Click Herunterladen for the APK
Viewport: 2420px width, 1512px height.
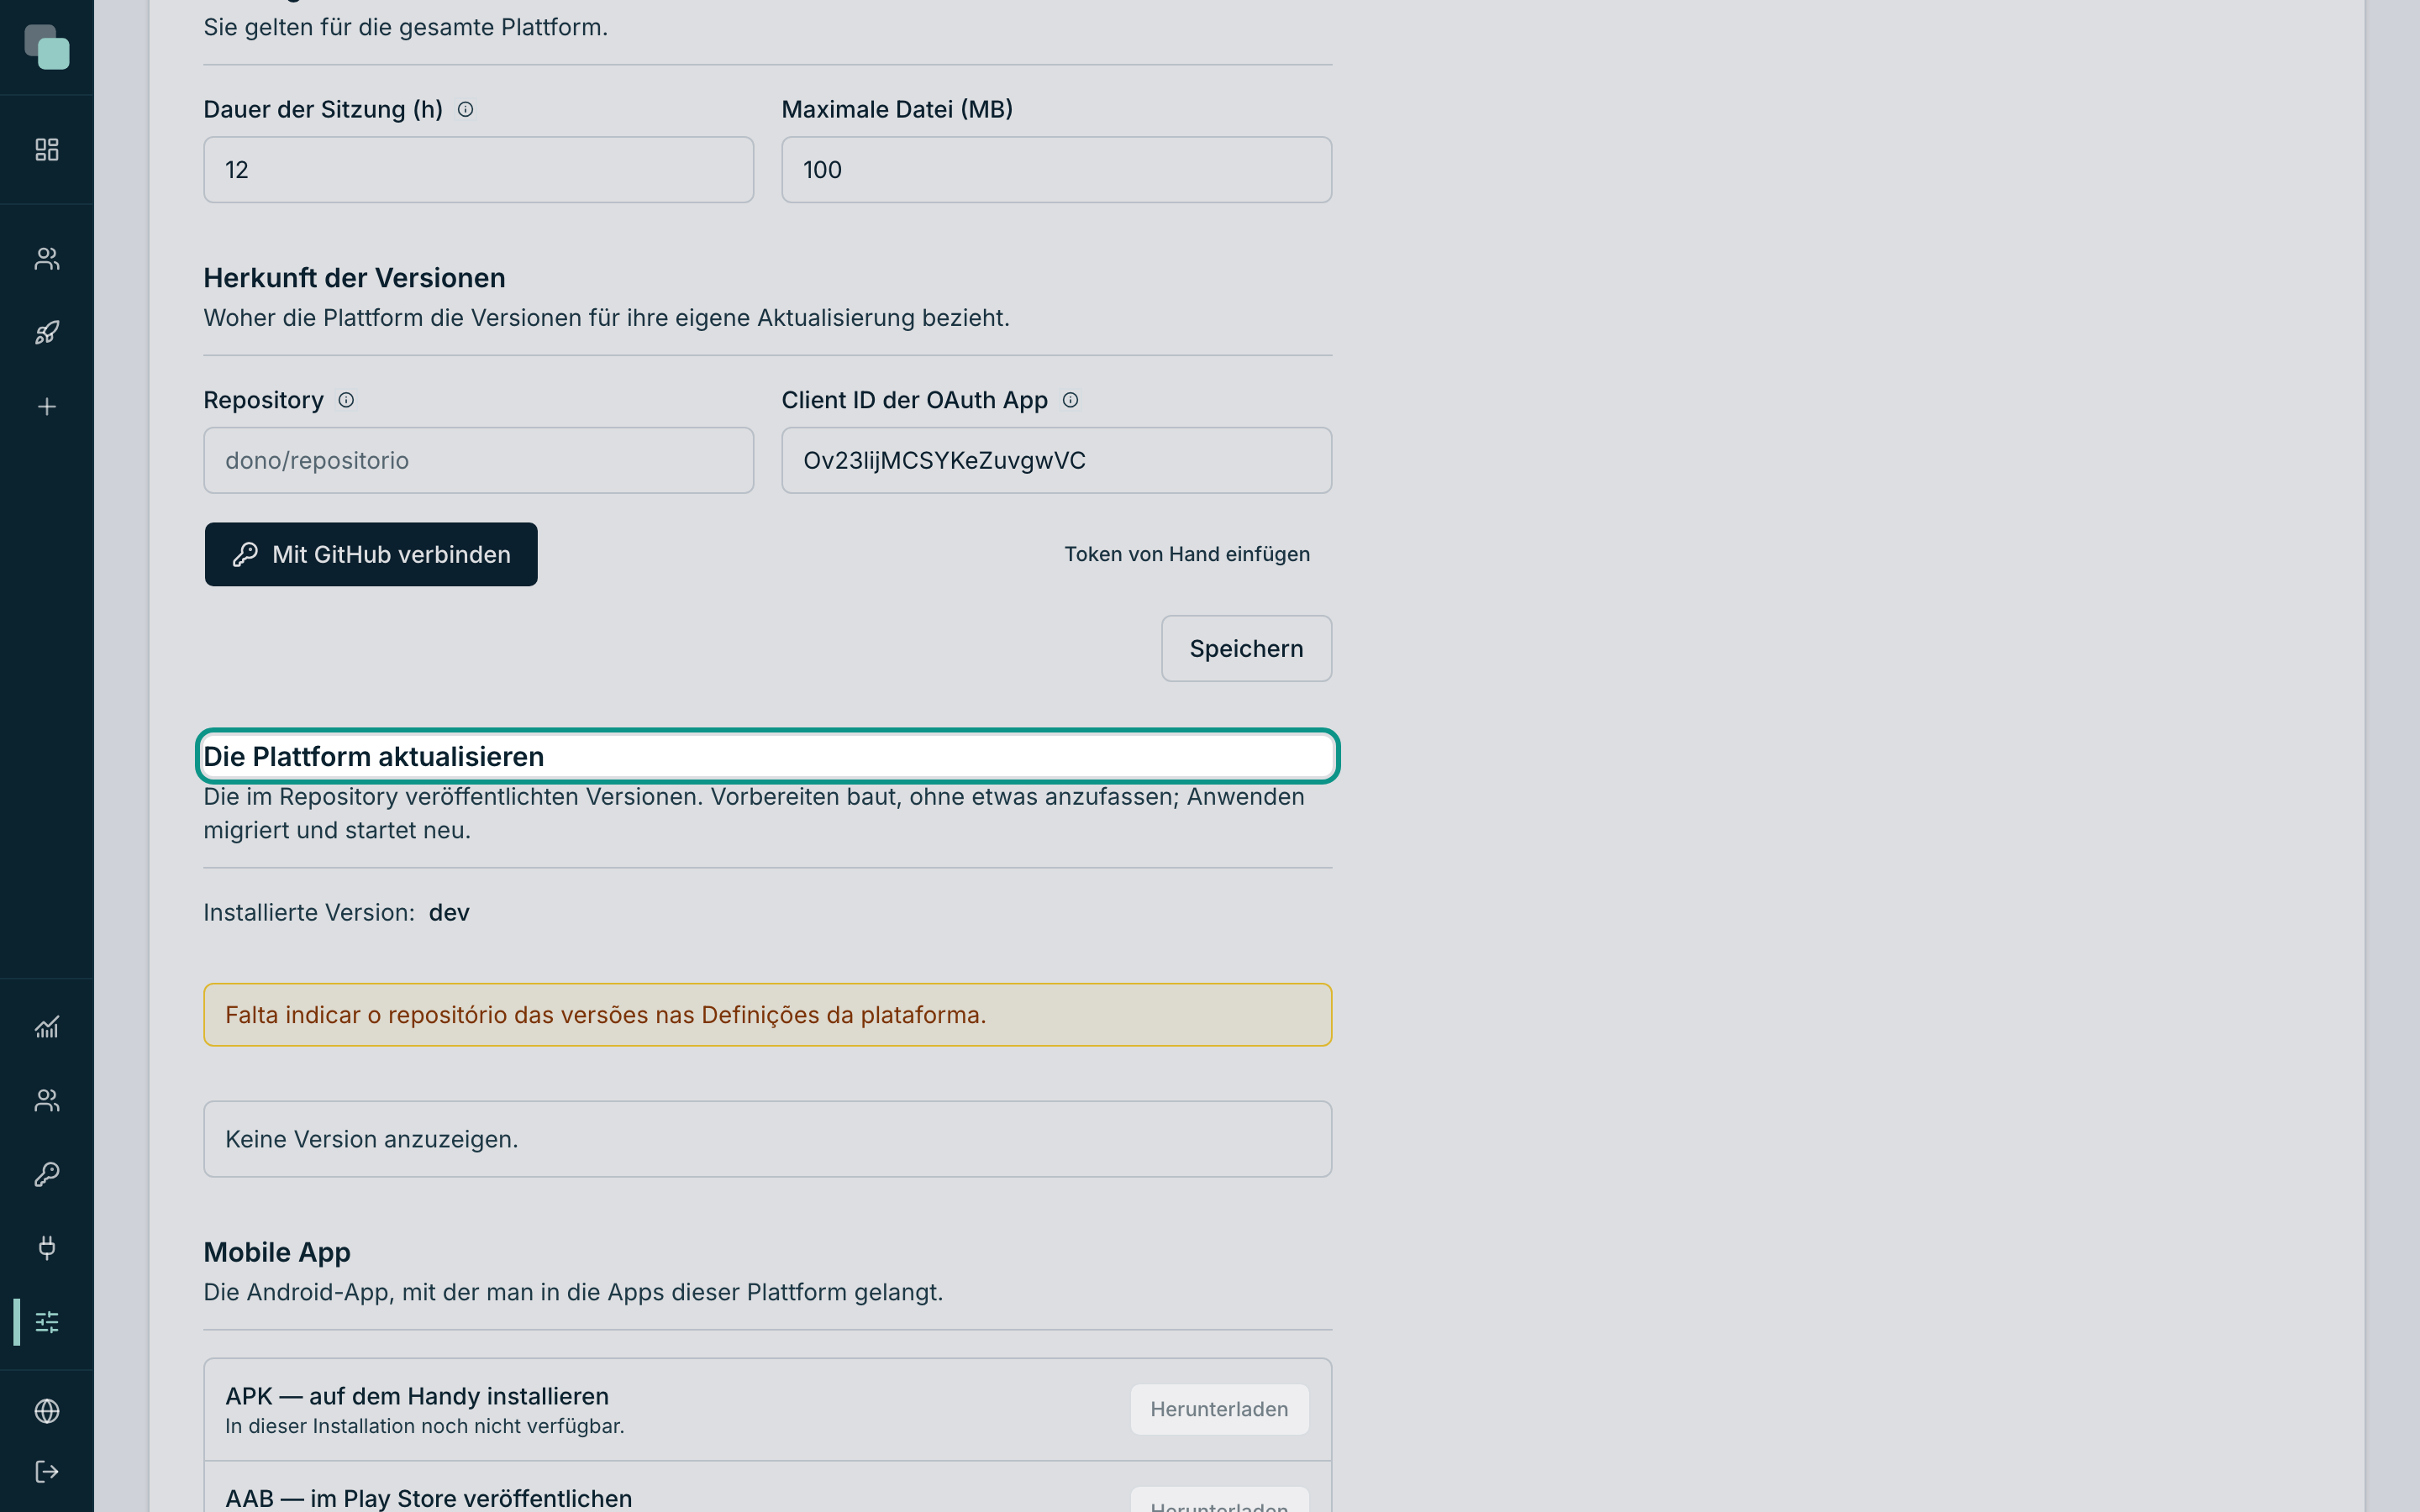[1219, 1409]
